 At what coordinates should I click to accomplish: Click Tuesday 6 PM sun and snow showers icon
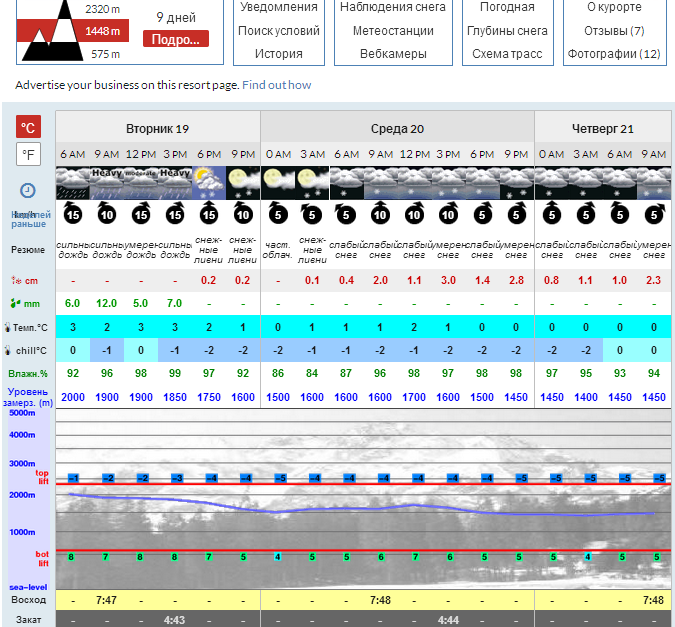(209, 183)
